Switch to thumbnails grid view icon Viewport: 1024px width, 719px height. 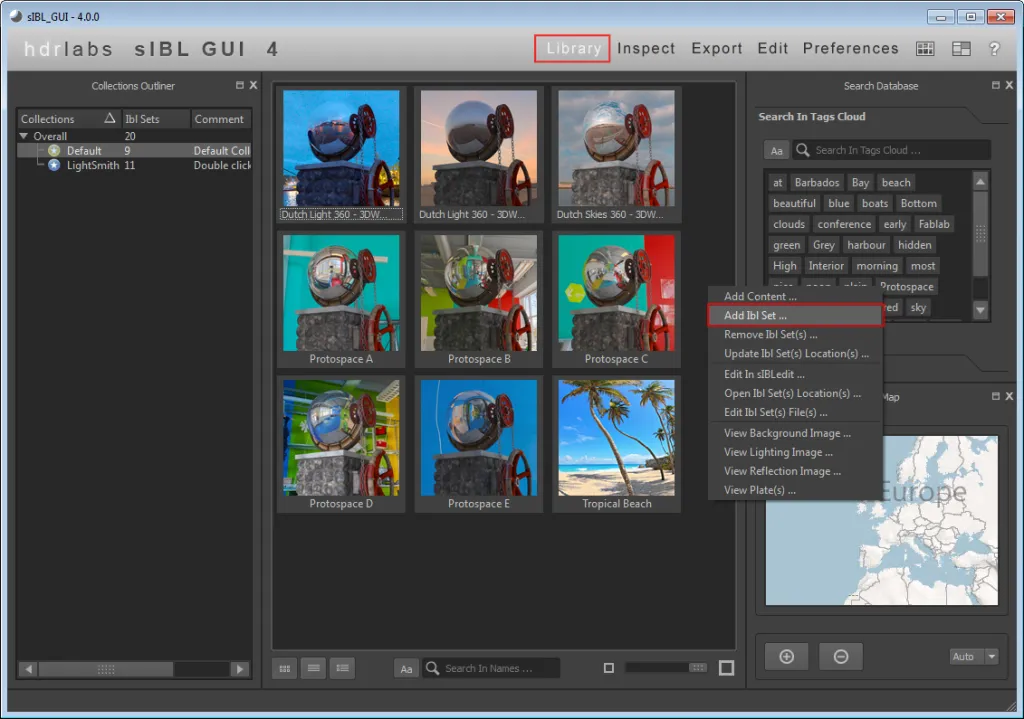284,668
